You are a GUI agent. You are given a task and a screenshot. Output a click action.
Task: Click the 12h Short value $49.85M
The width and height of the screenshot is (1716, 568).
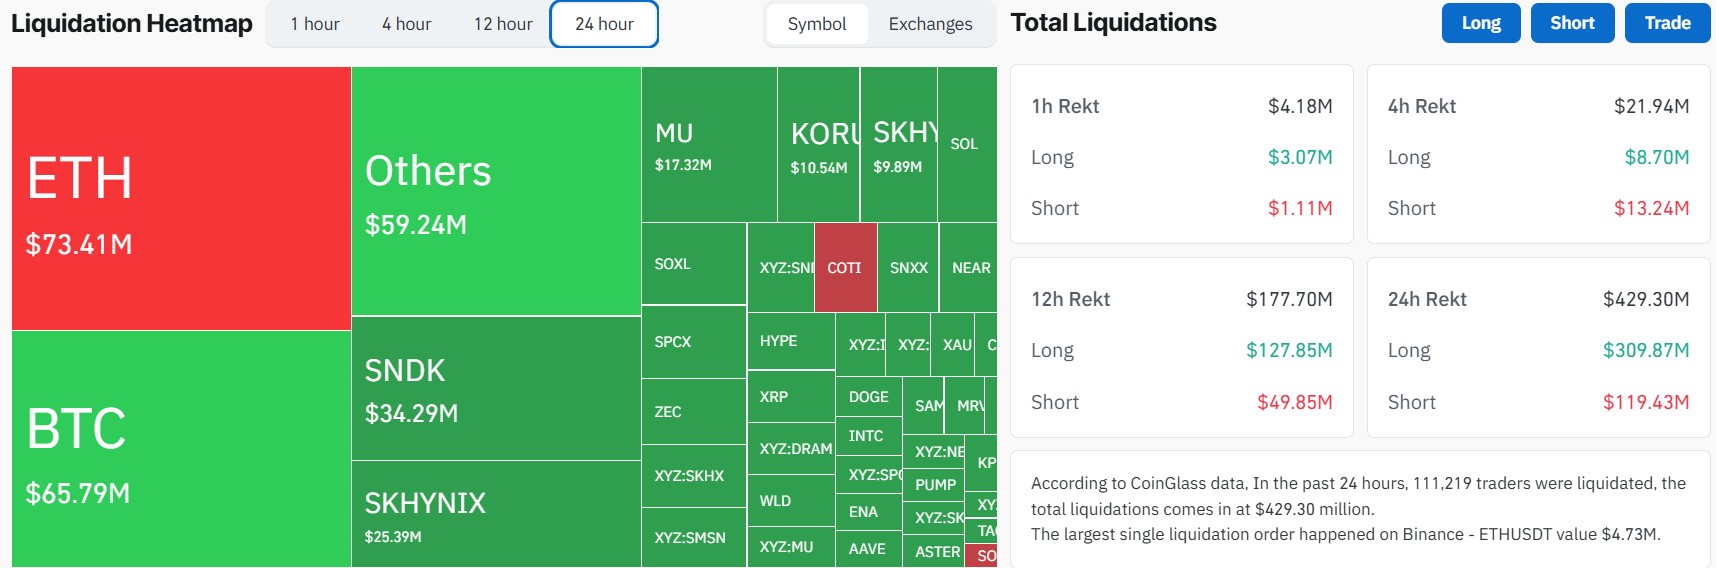tap(1295, 402)
